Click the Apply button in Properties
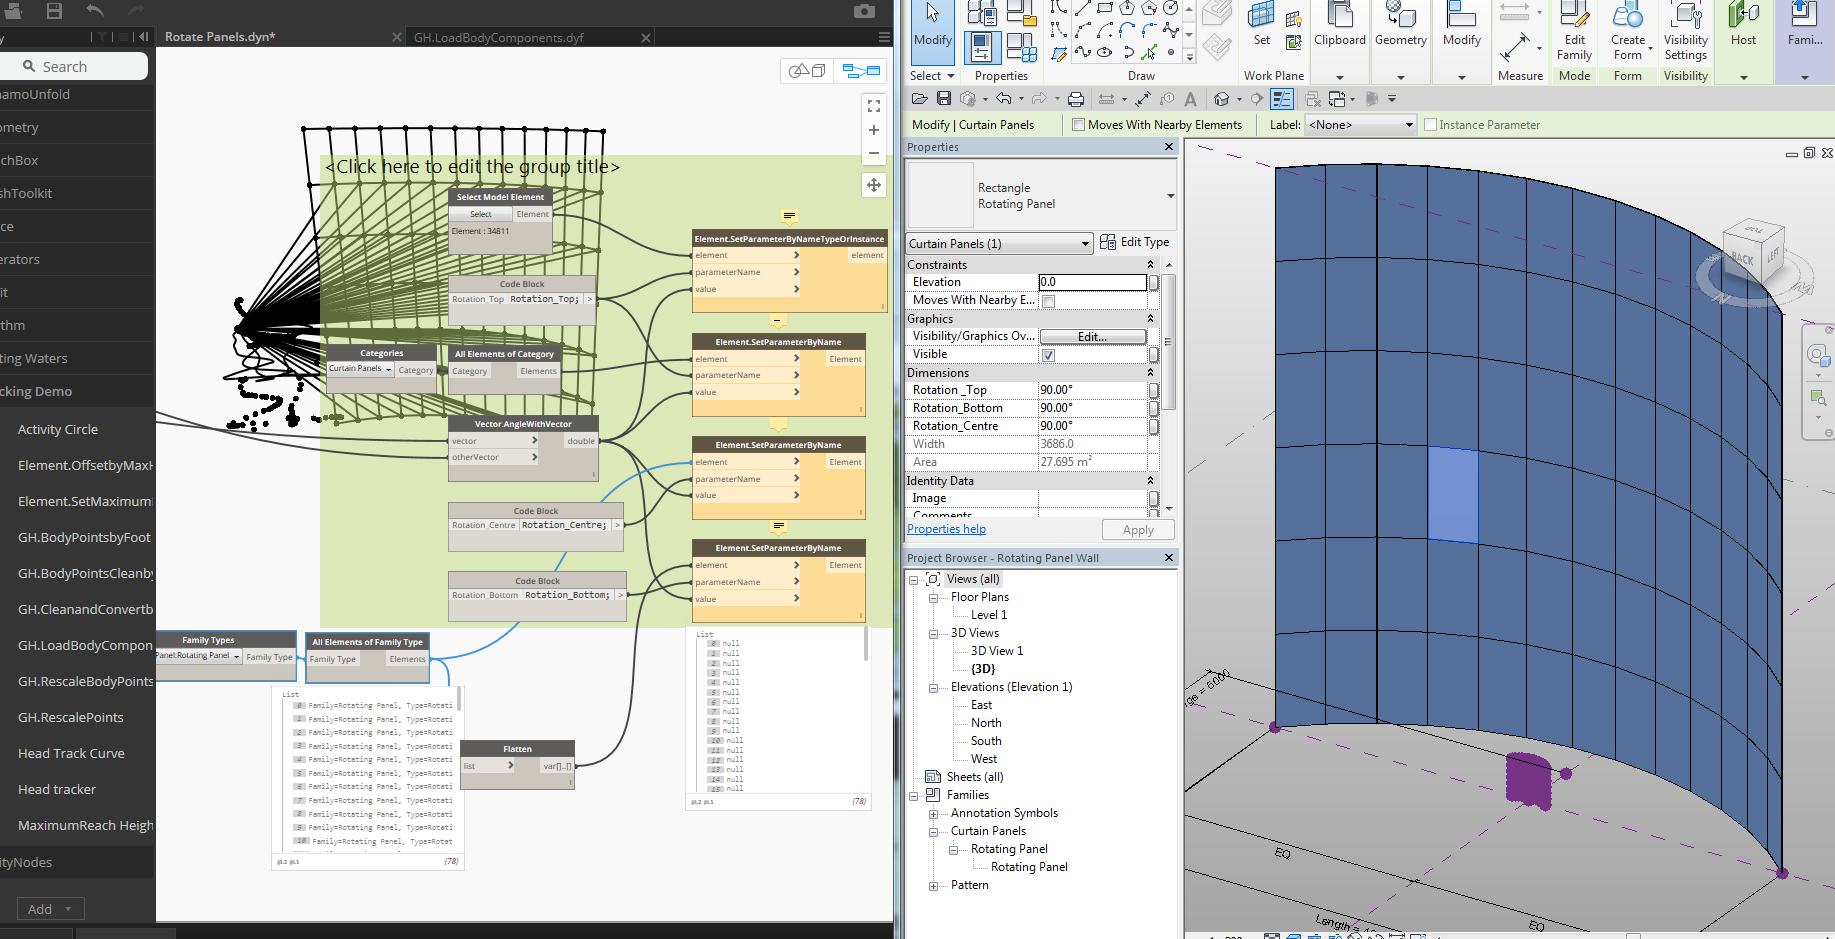Viewport: 1835px width, 939px height. (x=1137, y=530)
